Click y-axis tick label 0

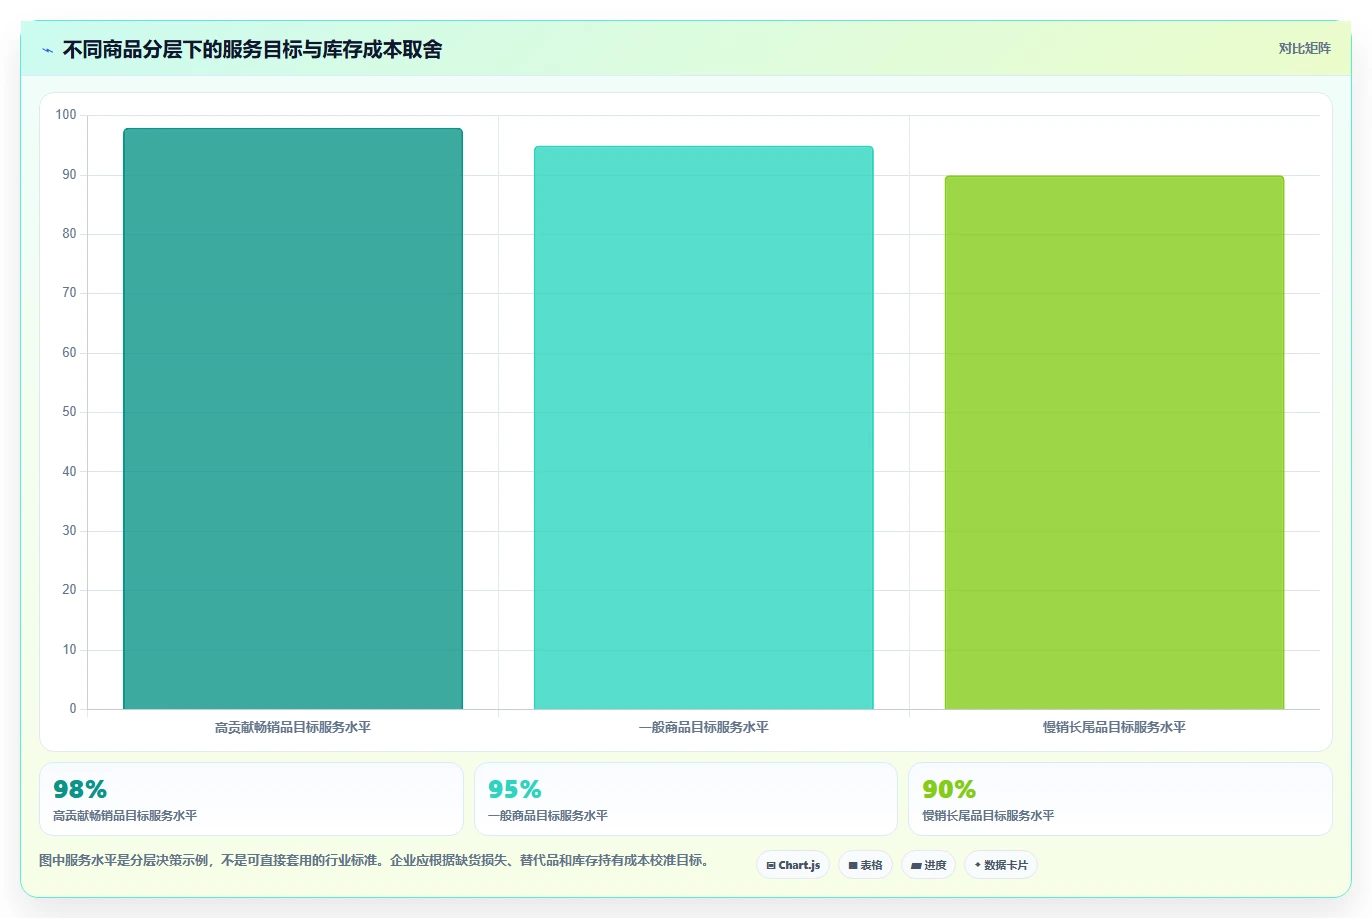point(73,709)
